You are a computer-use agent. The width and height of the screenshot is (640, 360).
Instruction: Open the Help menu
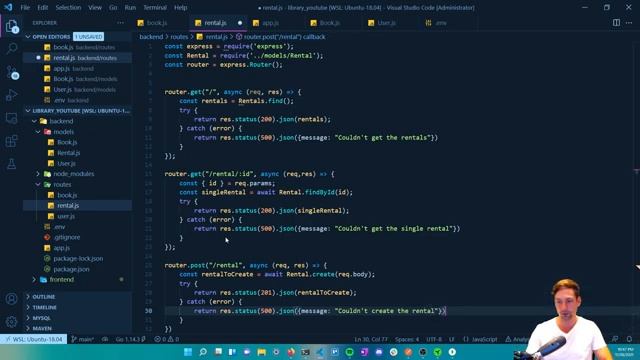pos(180,7)
